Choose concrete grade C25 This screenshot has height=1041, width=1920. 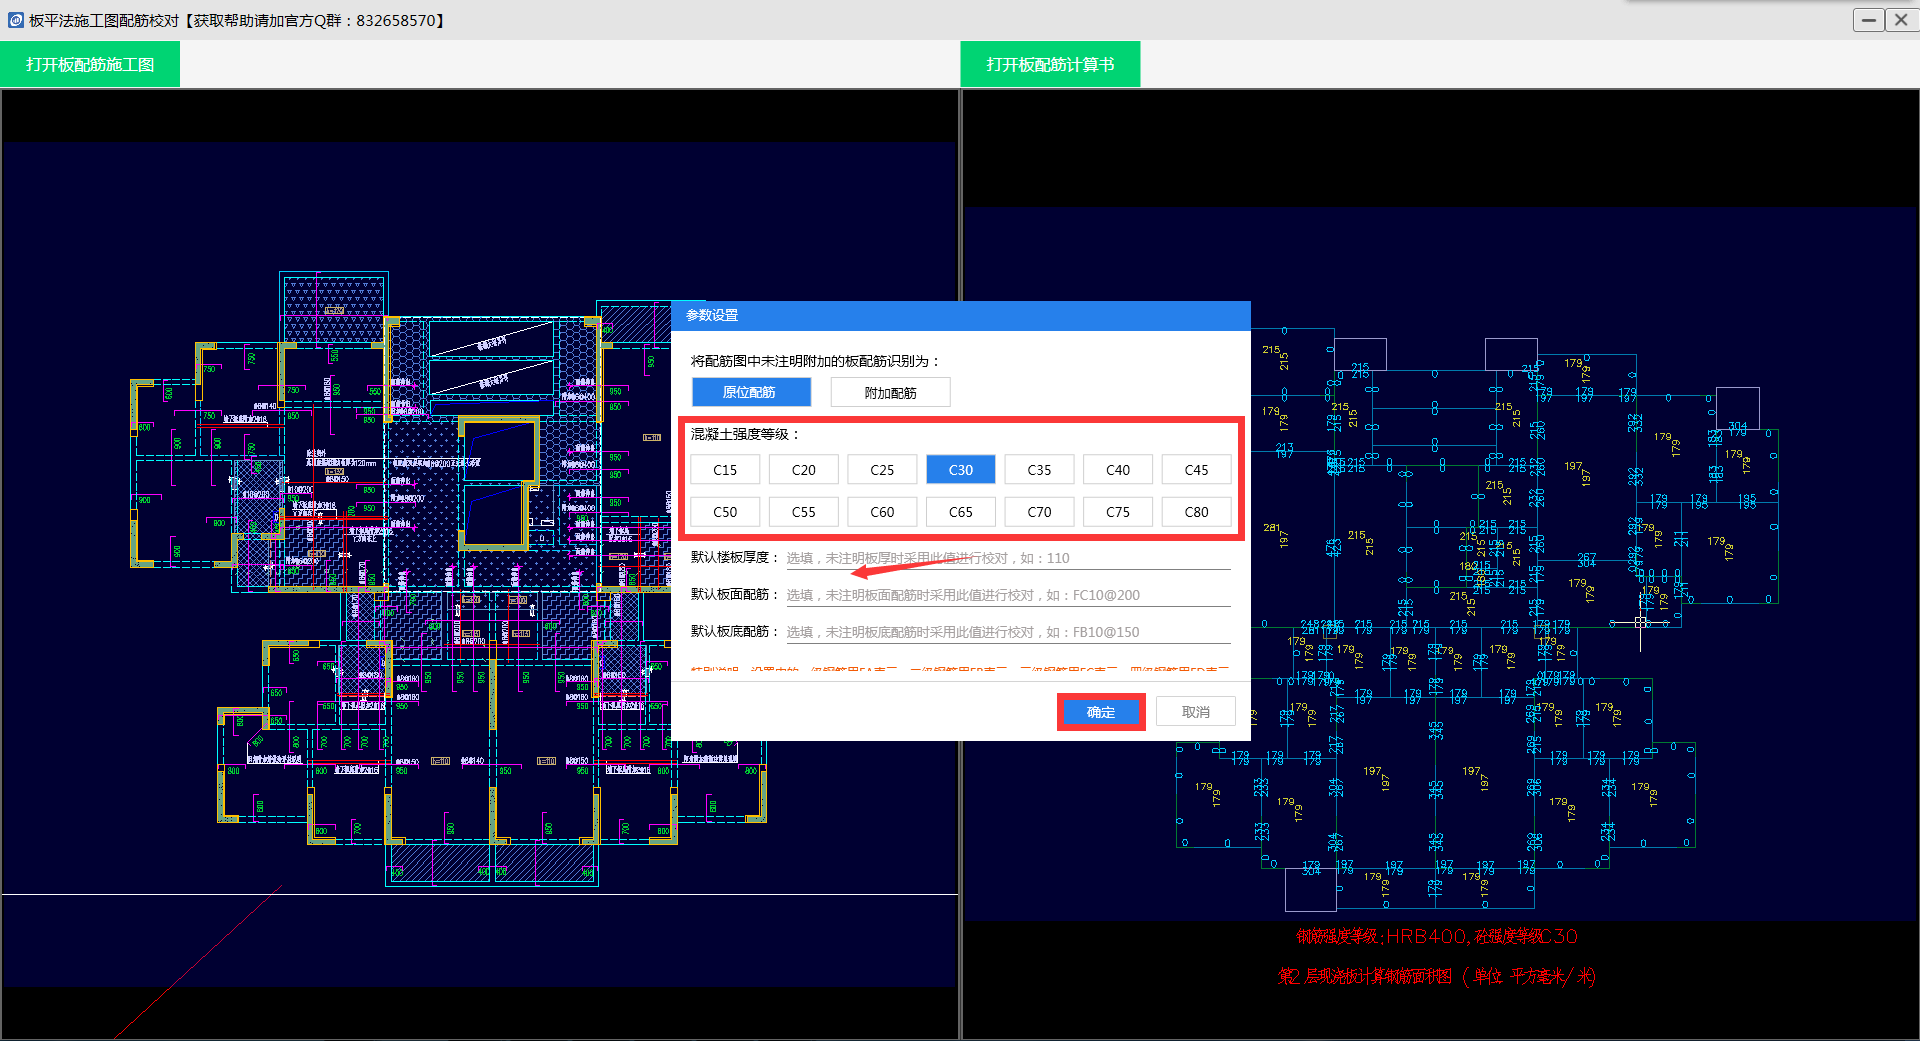[x=882, y=470]
